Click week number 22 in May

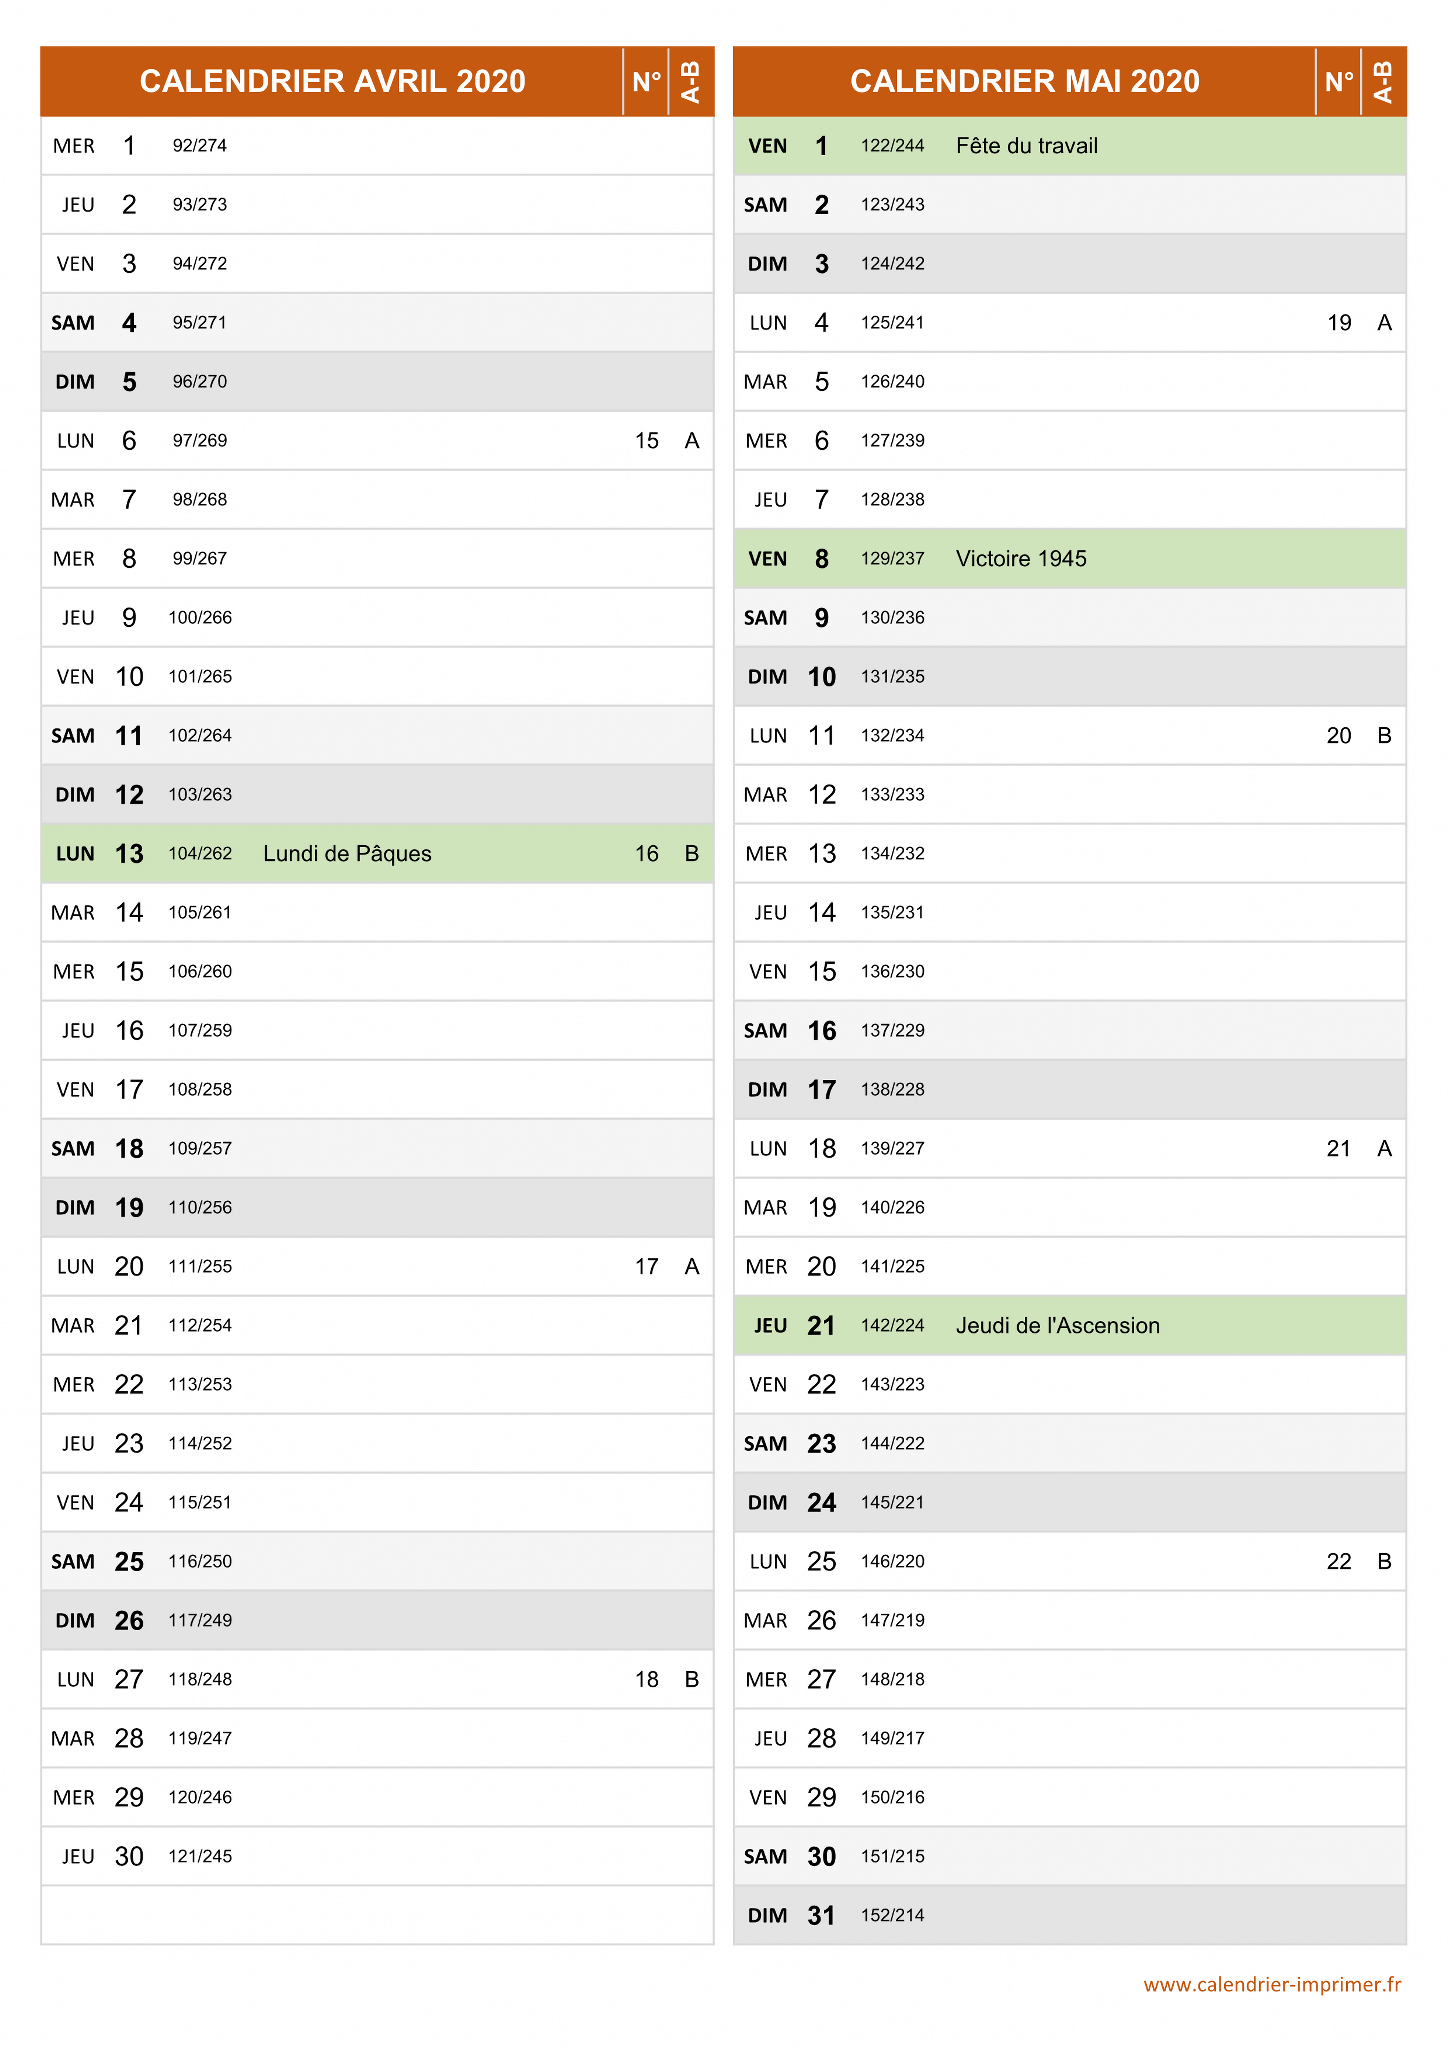[x=1339, y=1562]
